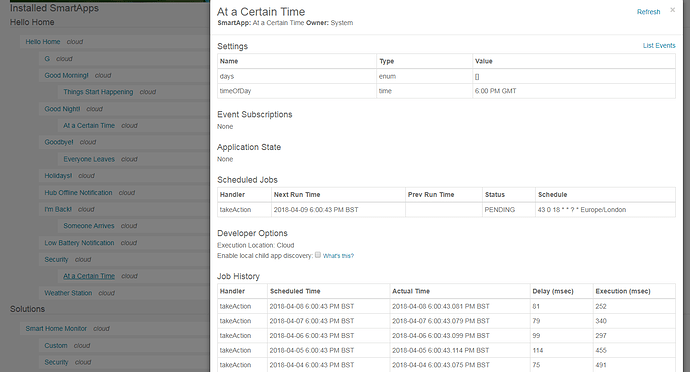Viewport: 690px width, 372px height.
Task: Click the Refresh link
Action: pyautogui.click(x=648, y=12)
